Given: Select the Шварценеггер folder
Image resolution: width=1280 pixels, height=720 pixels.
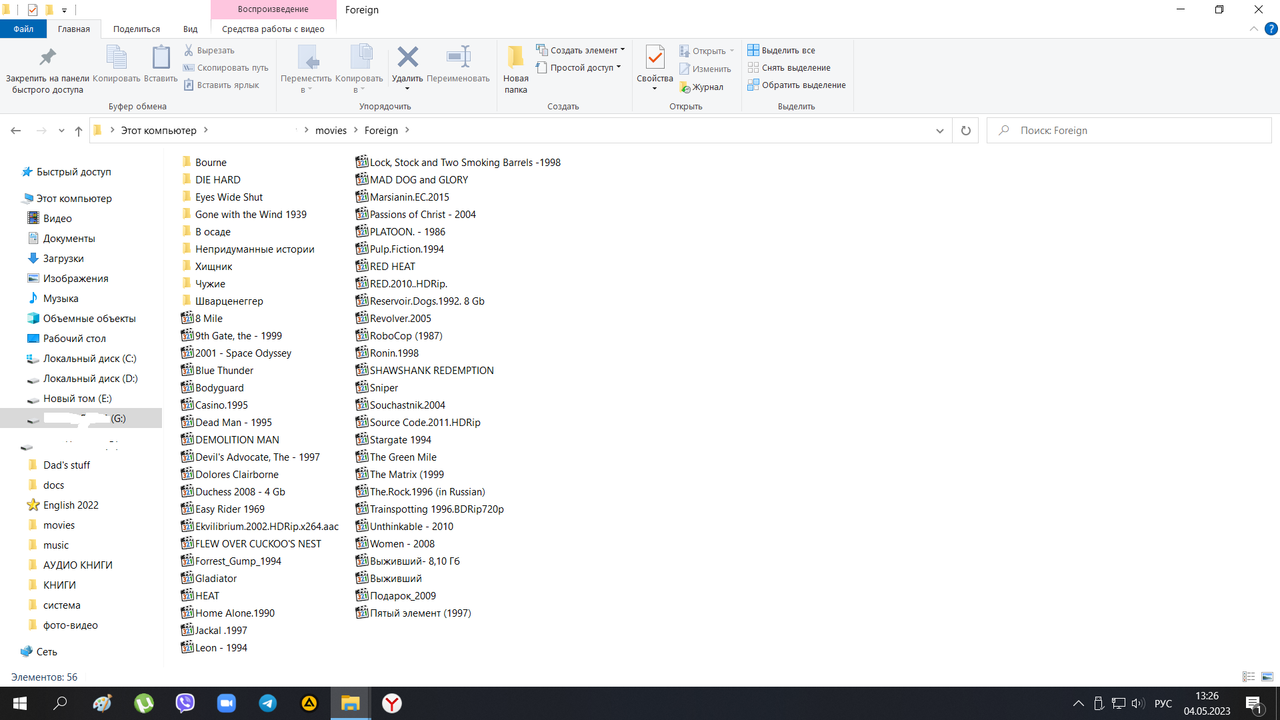Looking at the screenshot, I should coord(229,301).
